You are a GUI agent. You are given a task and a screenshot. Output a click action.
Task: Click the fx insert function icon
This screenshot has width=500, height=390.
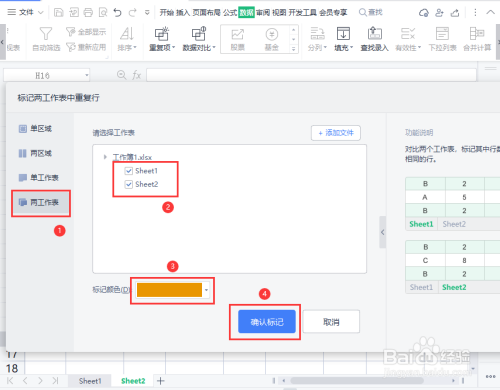click(137, 75)
